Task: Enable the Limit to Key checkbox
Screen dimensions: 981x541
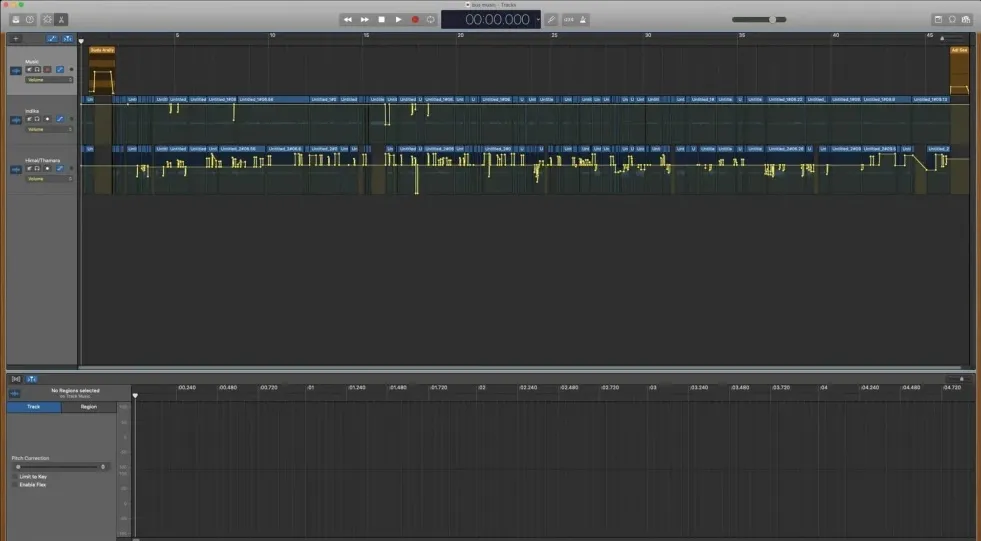Action: (x=15, y=477)
